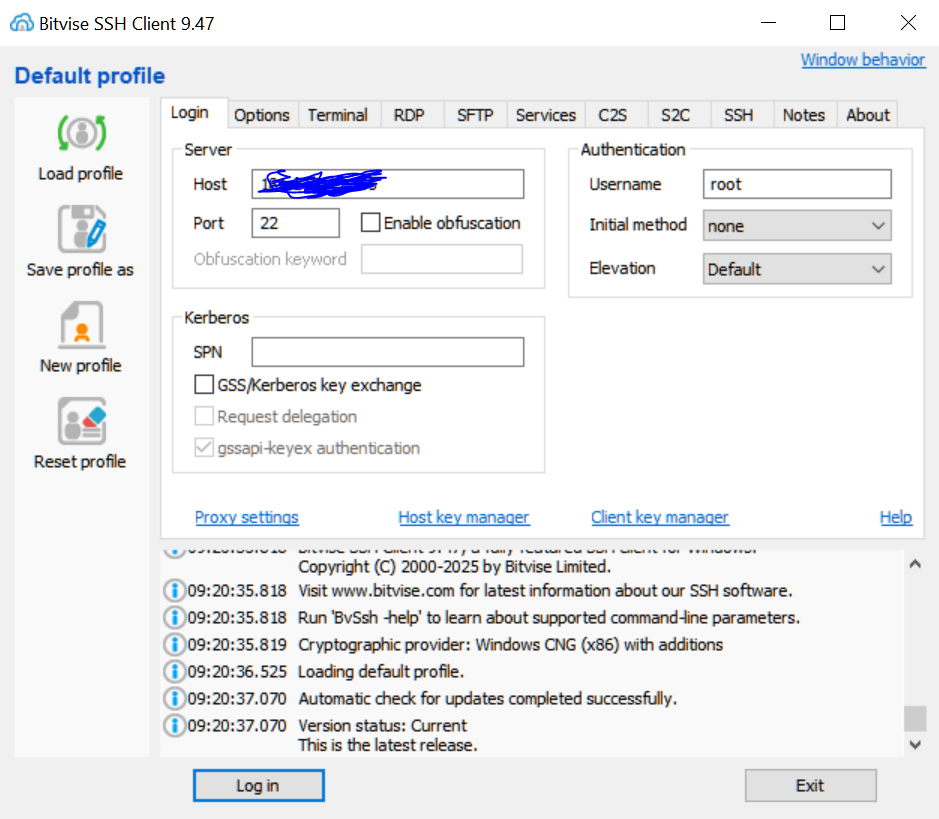The height and width of the screenshot is (819, 939).
Task: Click info icon beside Cryptographic provider entry
Action: tap(174, 644)
